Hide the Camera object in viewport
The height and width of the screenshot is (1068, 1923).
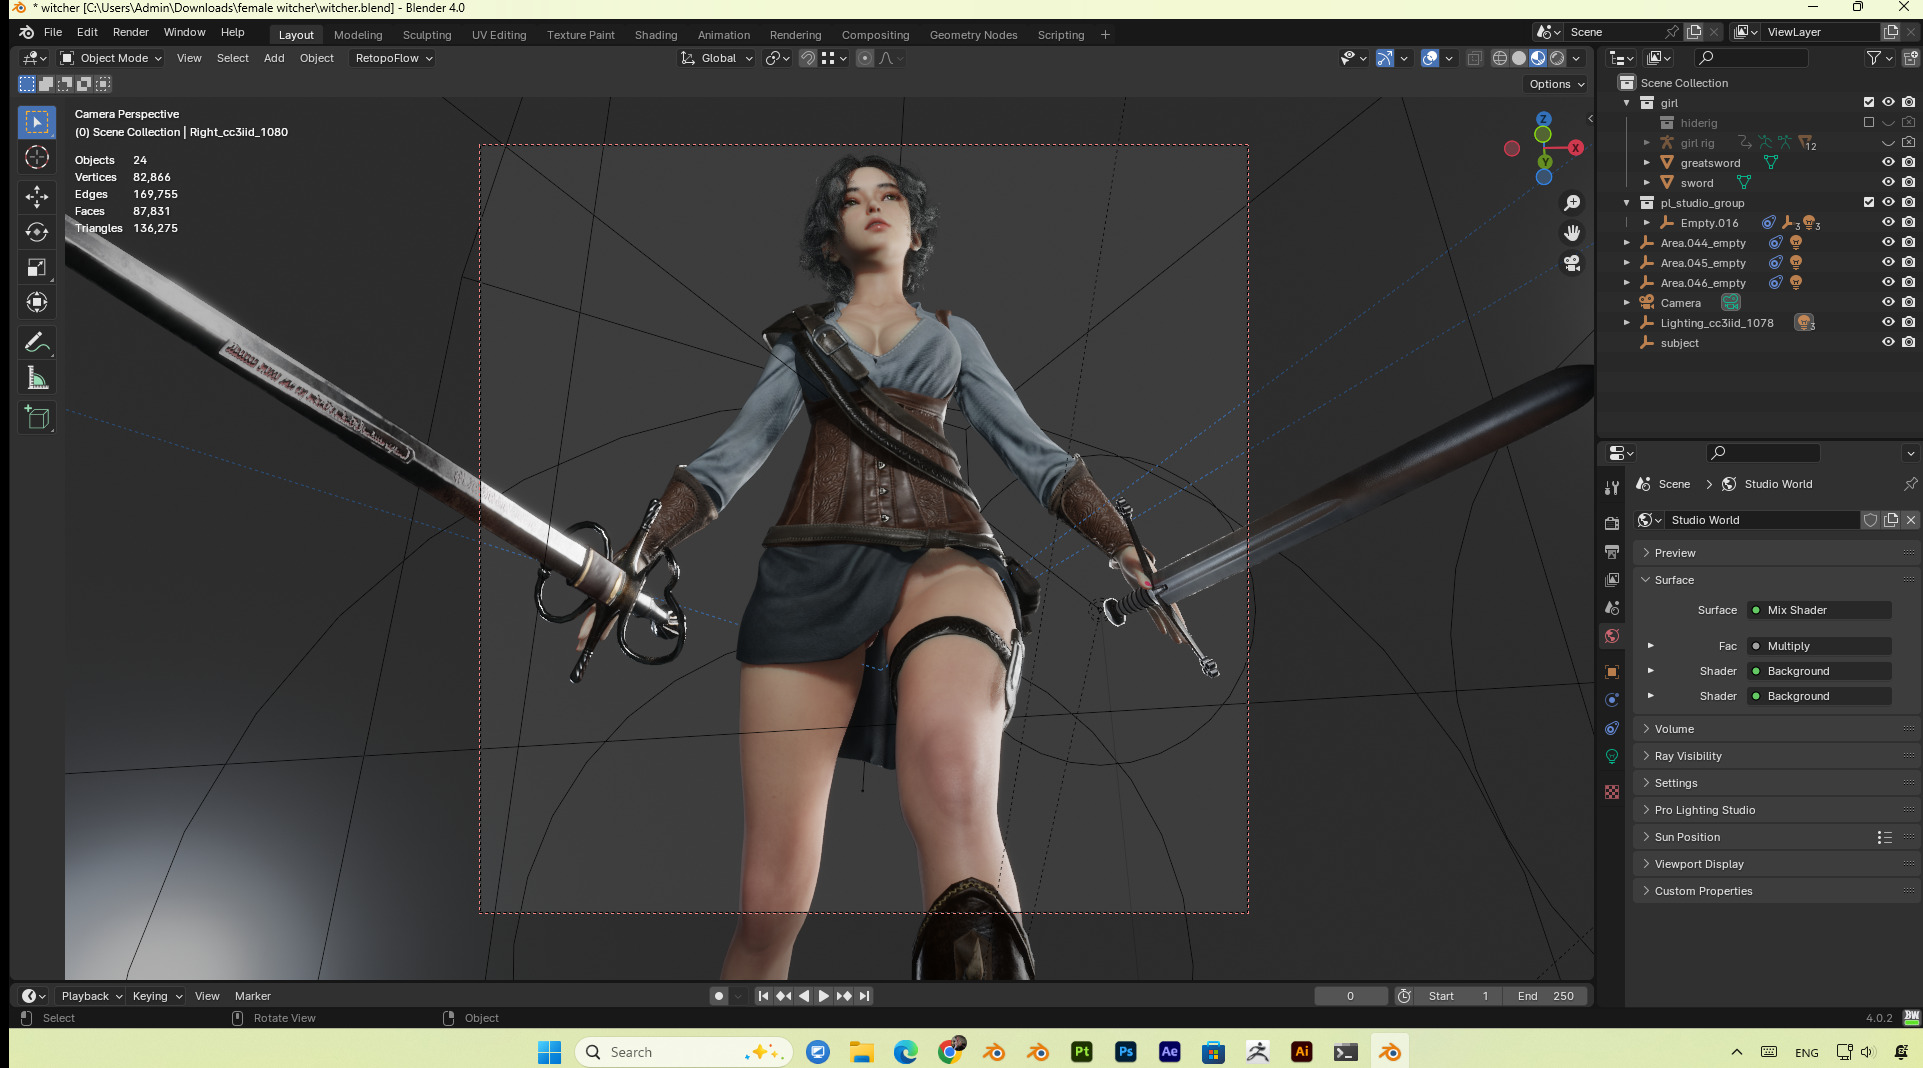point(1888,302)
